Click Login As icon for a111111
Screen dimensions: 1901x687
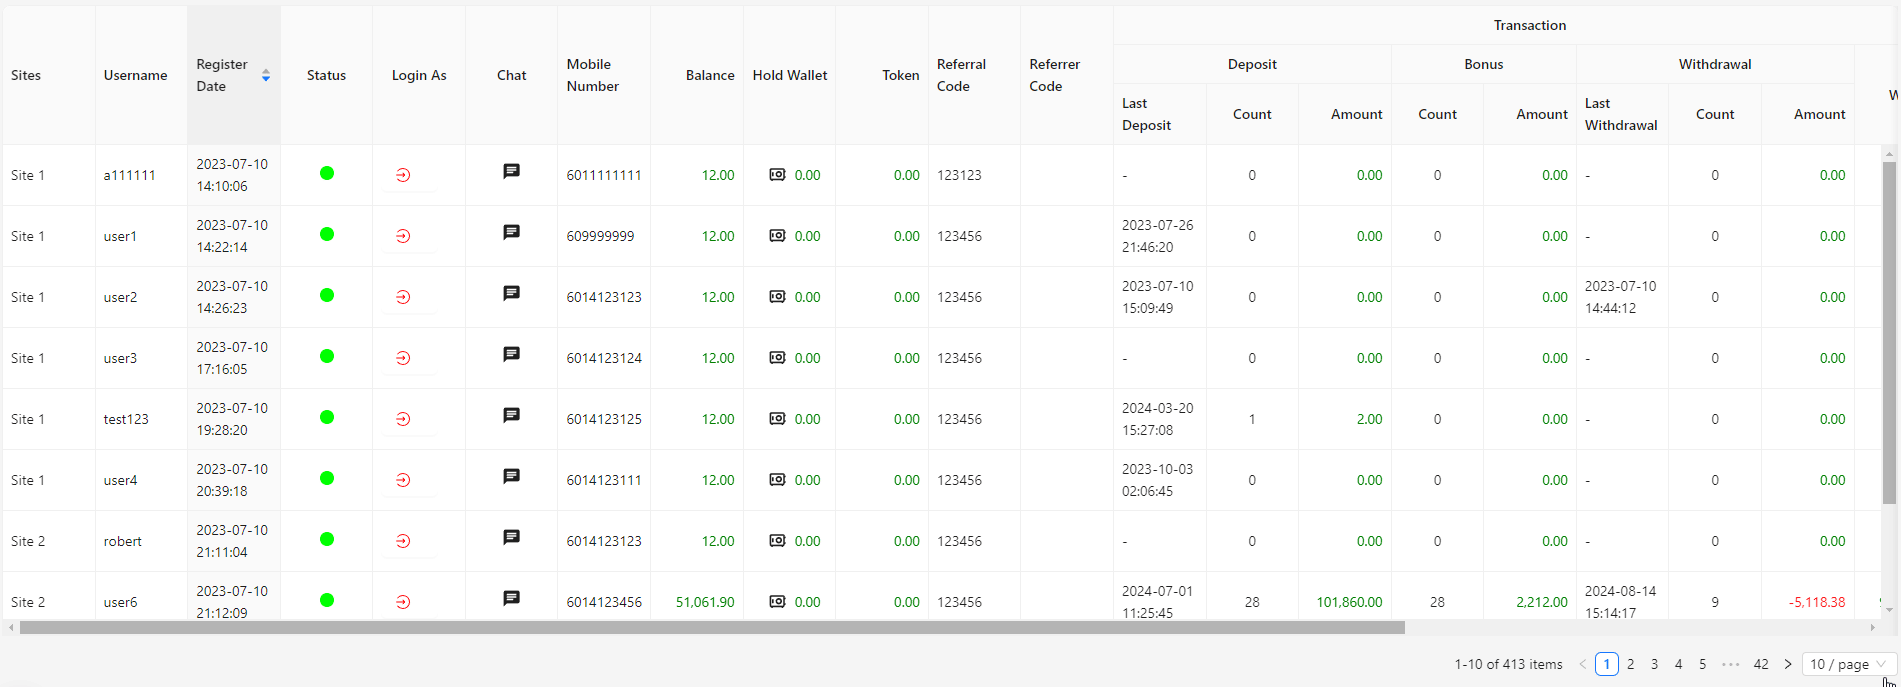click(x=403, y=175)
